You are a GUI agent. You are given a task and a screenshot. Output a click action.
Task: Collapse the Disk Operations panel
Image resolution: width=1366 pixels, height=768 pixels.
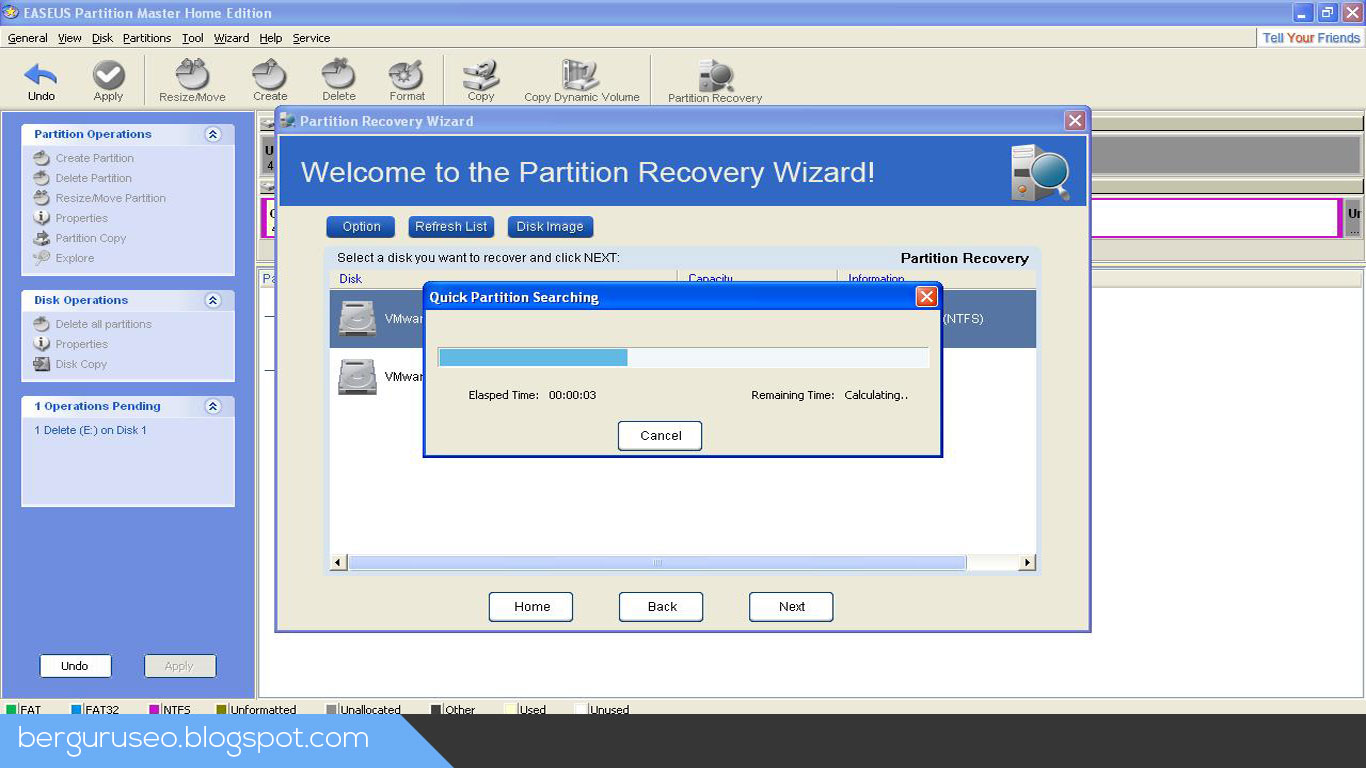point(213,300)
